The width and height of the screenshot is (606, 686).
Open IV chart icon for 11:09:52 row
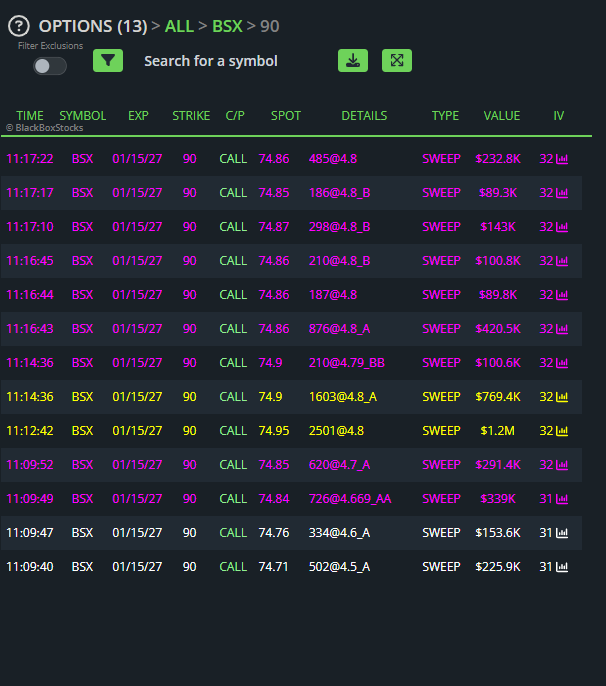click(x=562, y=465)
